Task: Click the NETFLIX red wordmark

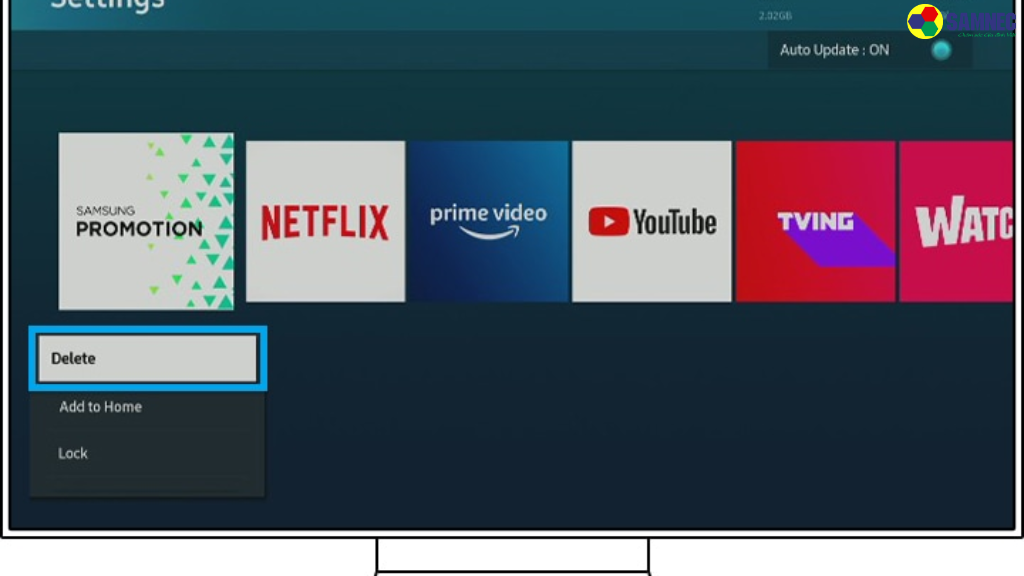Action: (325, 222)
